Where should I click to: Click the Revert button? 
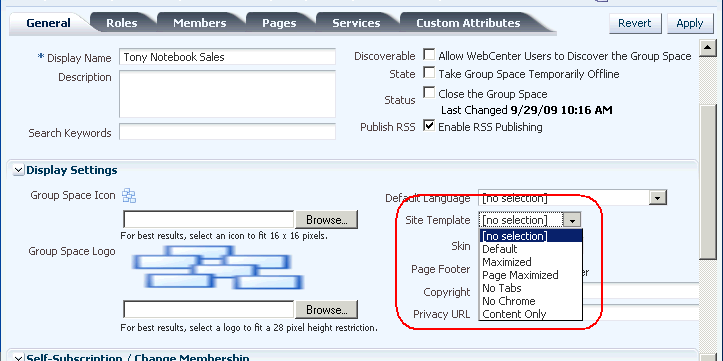tap(635, 24)
